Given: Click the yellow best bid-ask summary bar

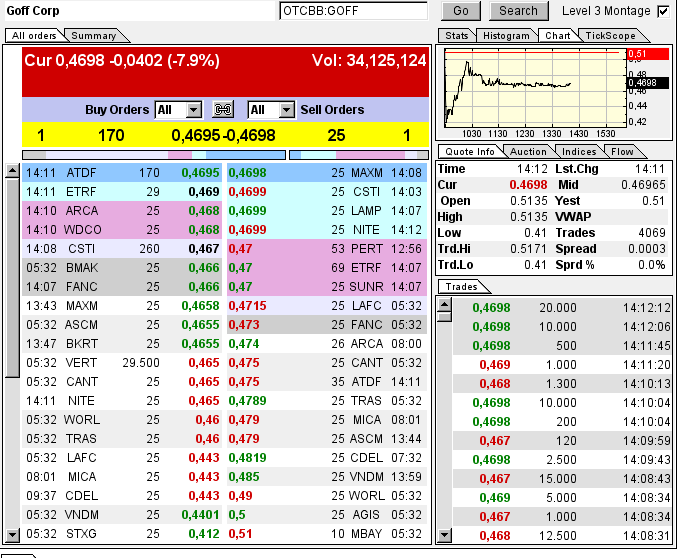Looking at the screenshot, I should click(225, 135).
